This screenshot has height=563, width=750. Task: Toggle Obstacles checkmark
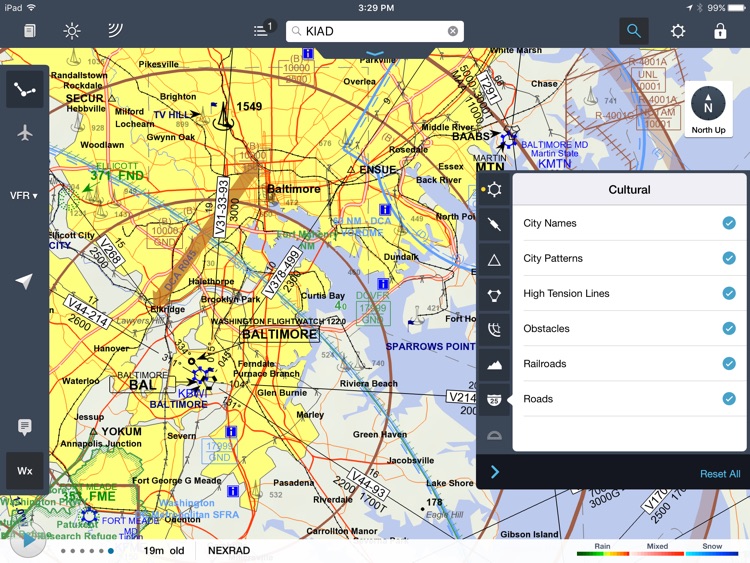click(729, 328)
